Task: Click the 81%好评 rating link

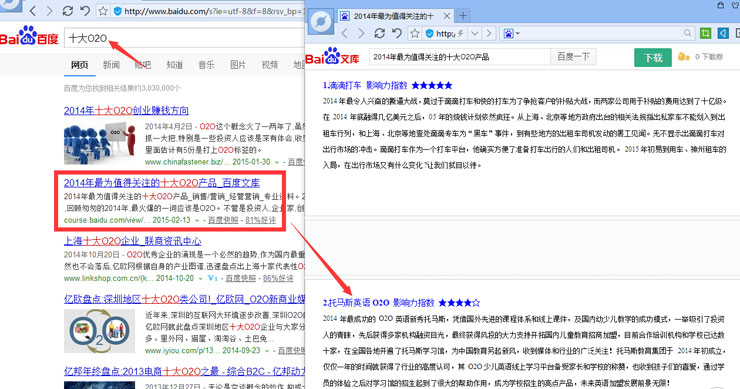Action: coord(261,220)
